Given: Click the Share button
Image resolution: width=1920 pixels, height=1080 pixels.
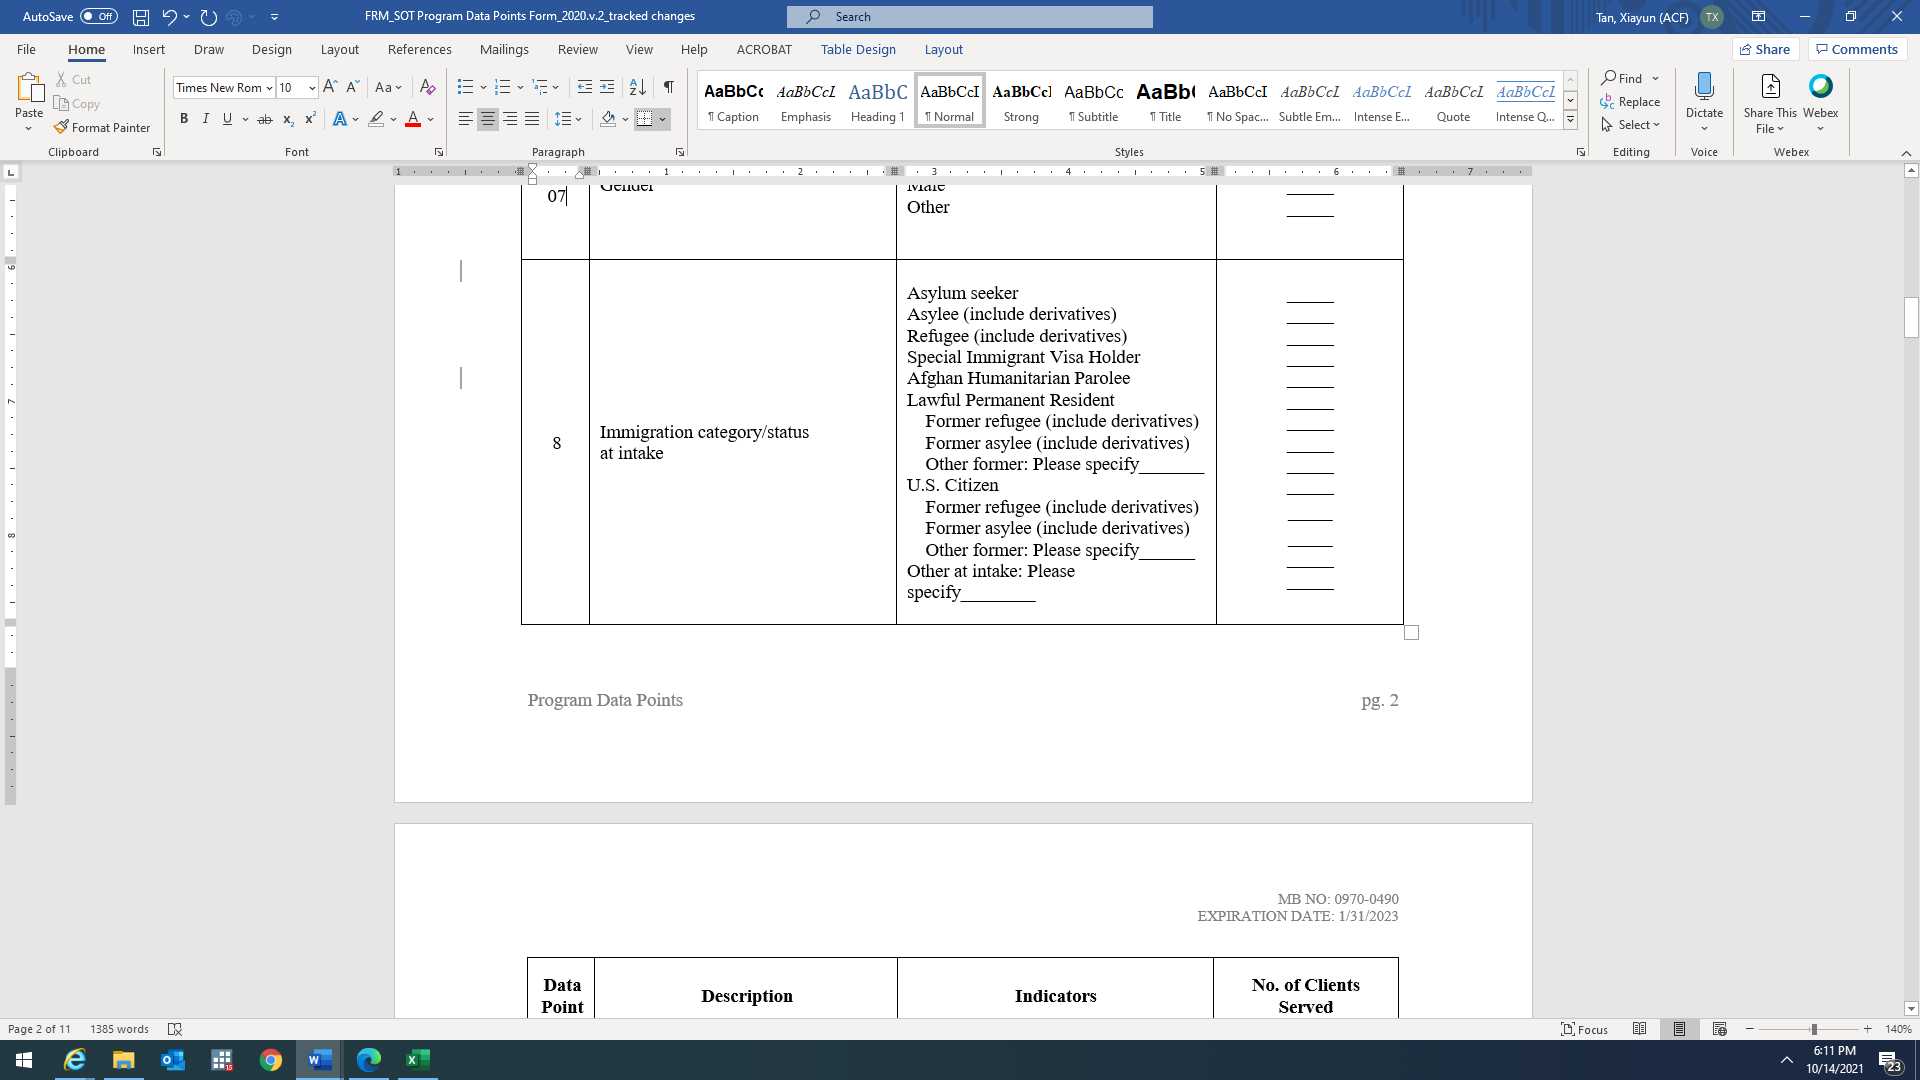Looking at the screenshot, I should (1765, 49).
